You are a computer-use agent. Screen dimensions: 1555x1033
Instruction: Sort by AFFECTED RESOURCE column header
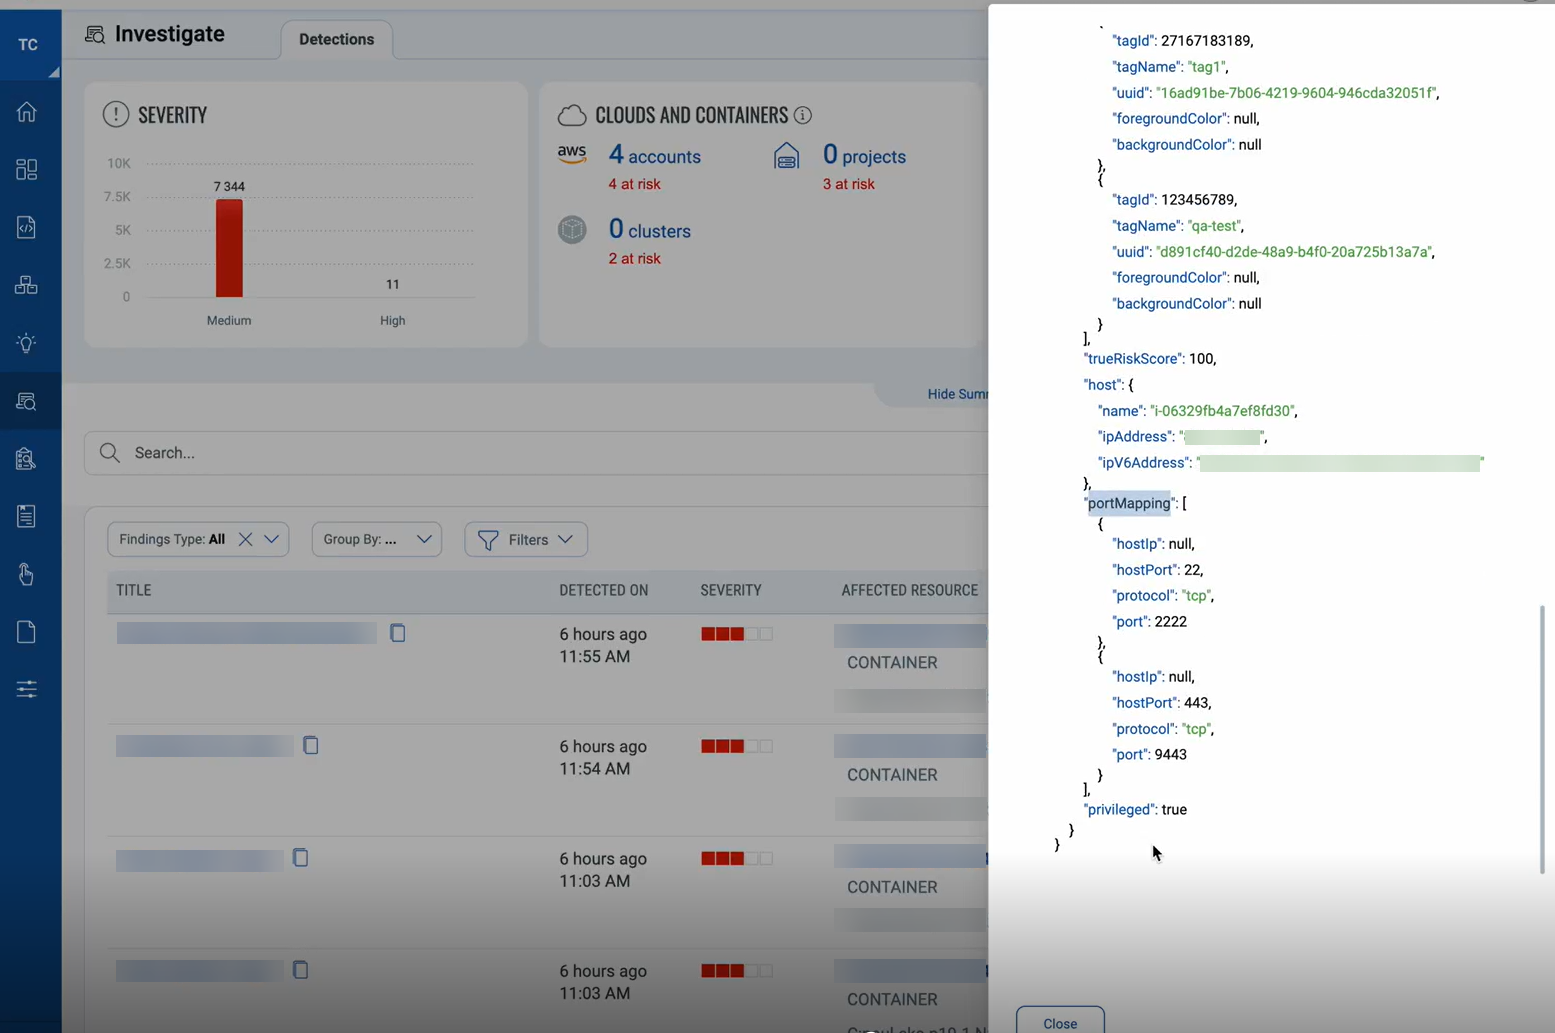point(910,591)
